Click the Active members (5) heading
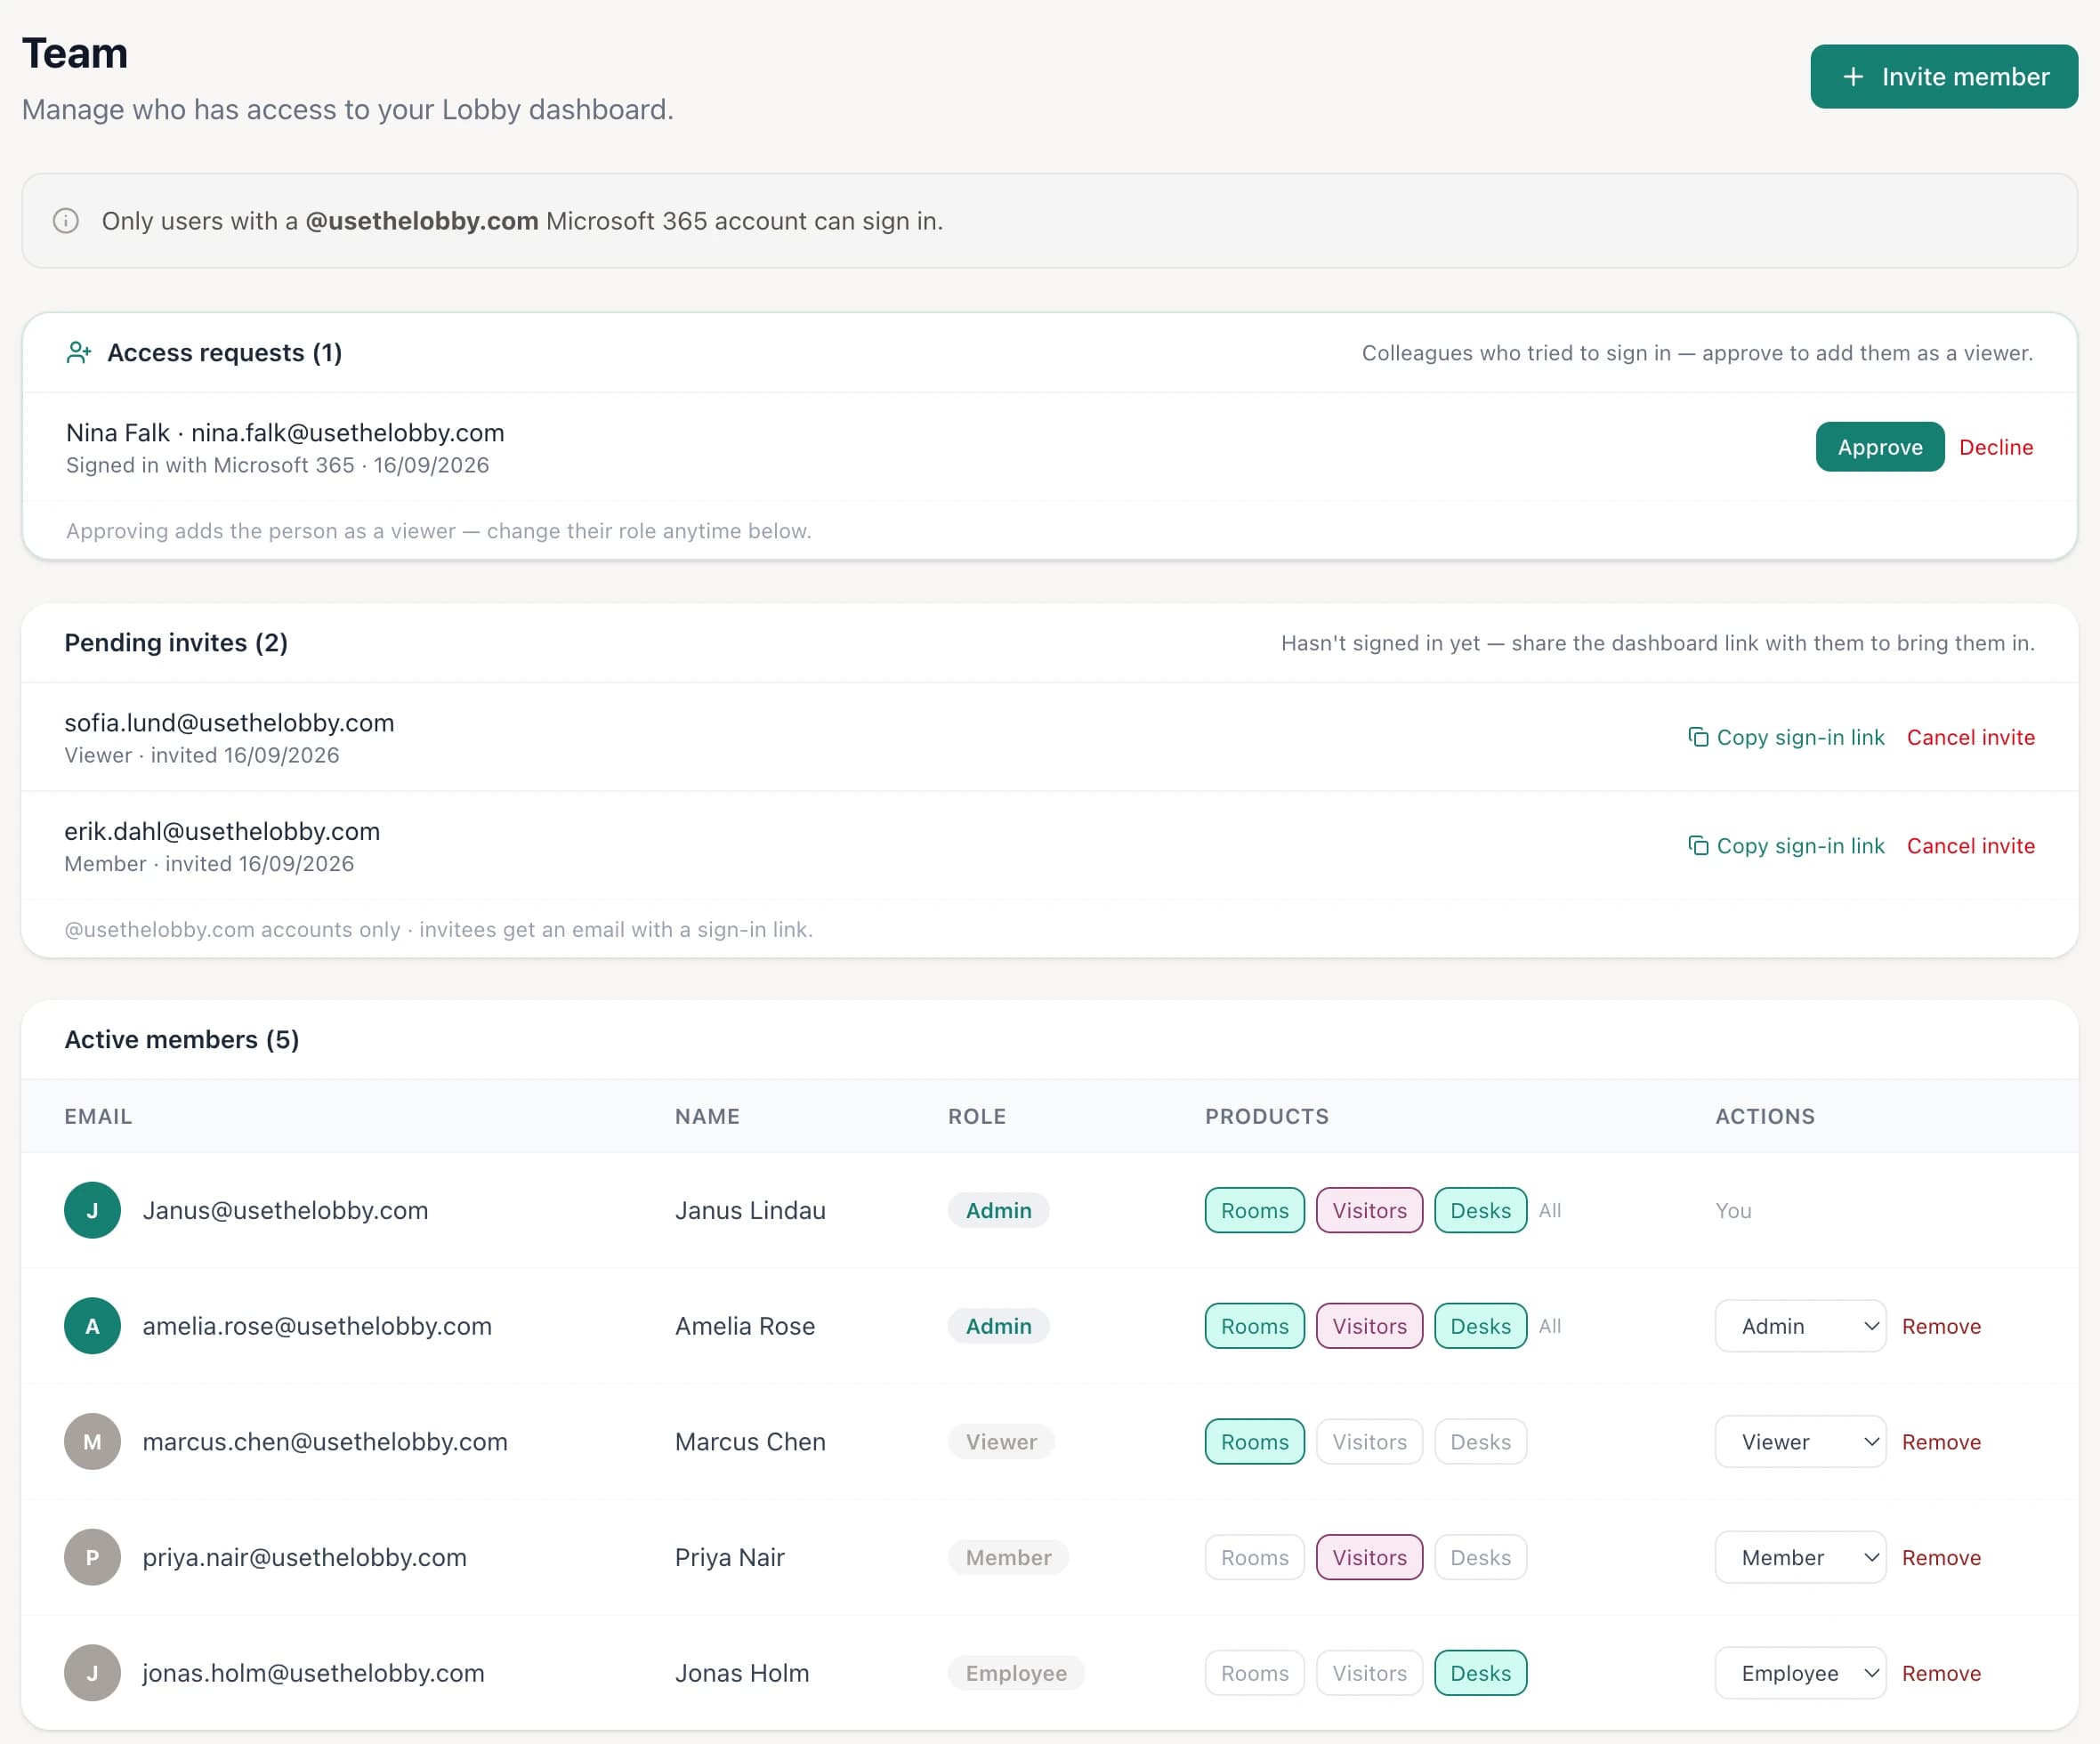The width and height of the screenshot is (2100, 1744). [181, 1039]
